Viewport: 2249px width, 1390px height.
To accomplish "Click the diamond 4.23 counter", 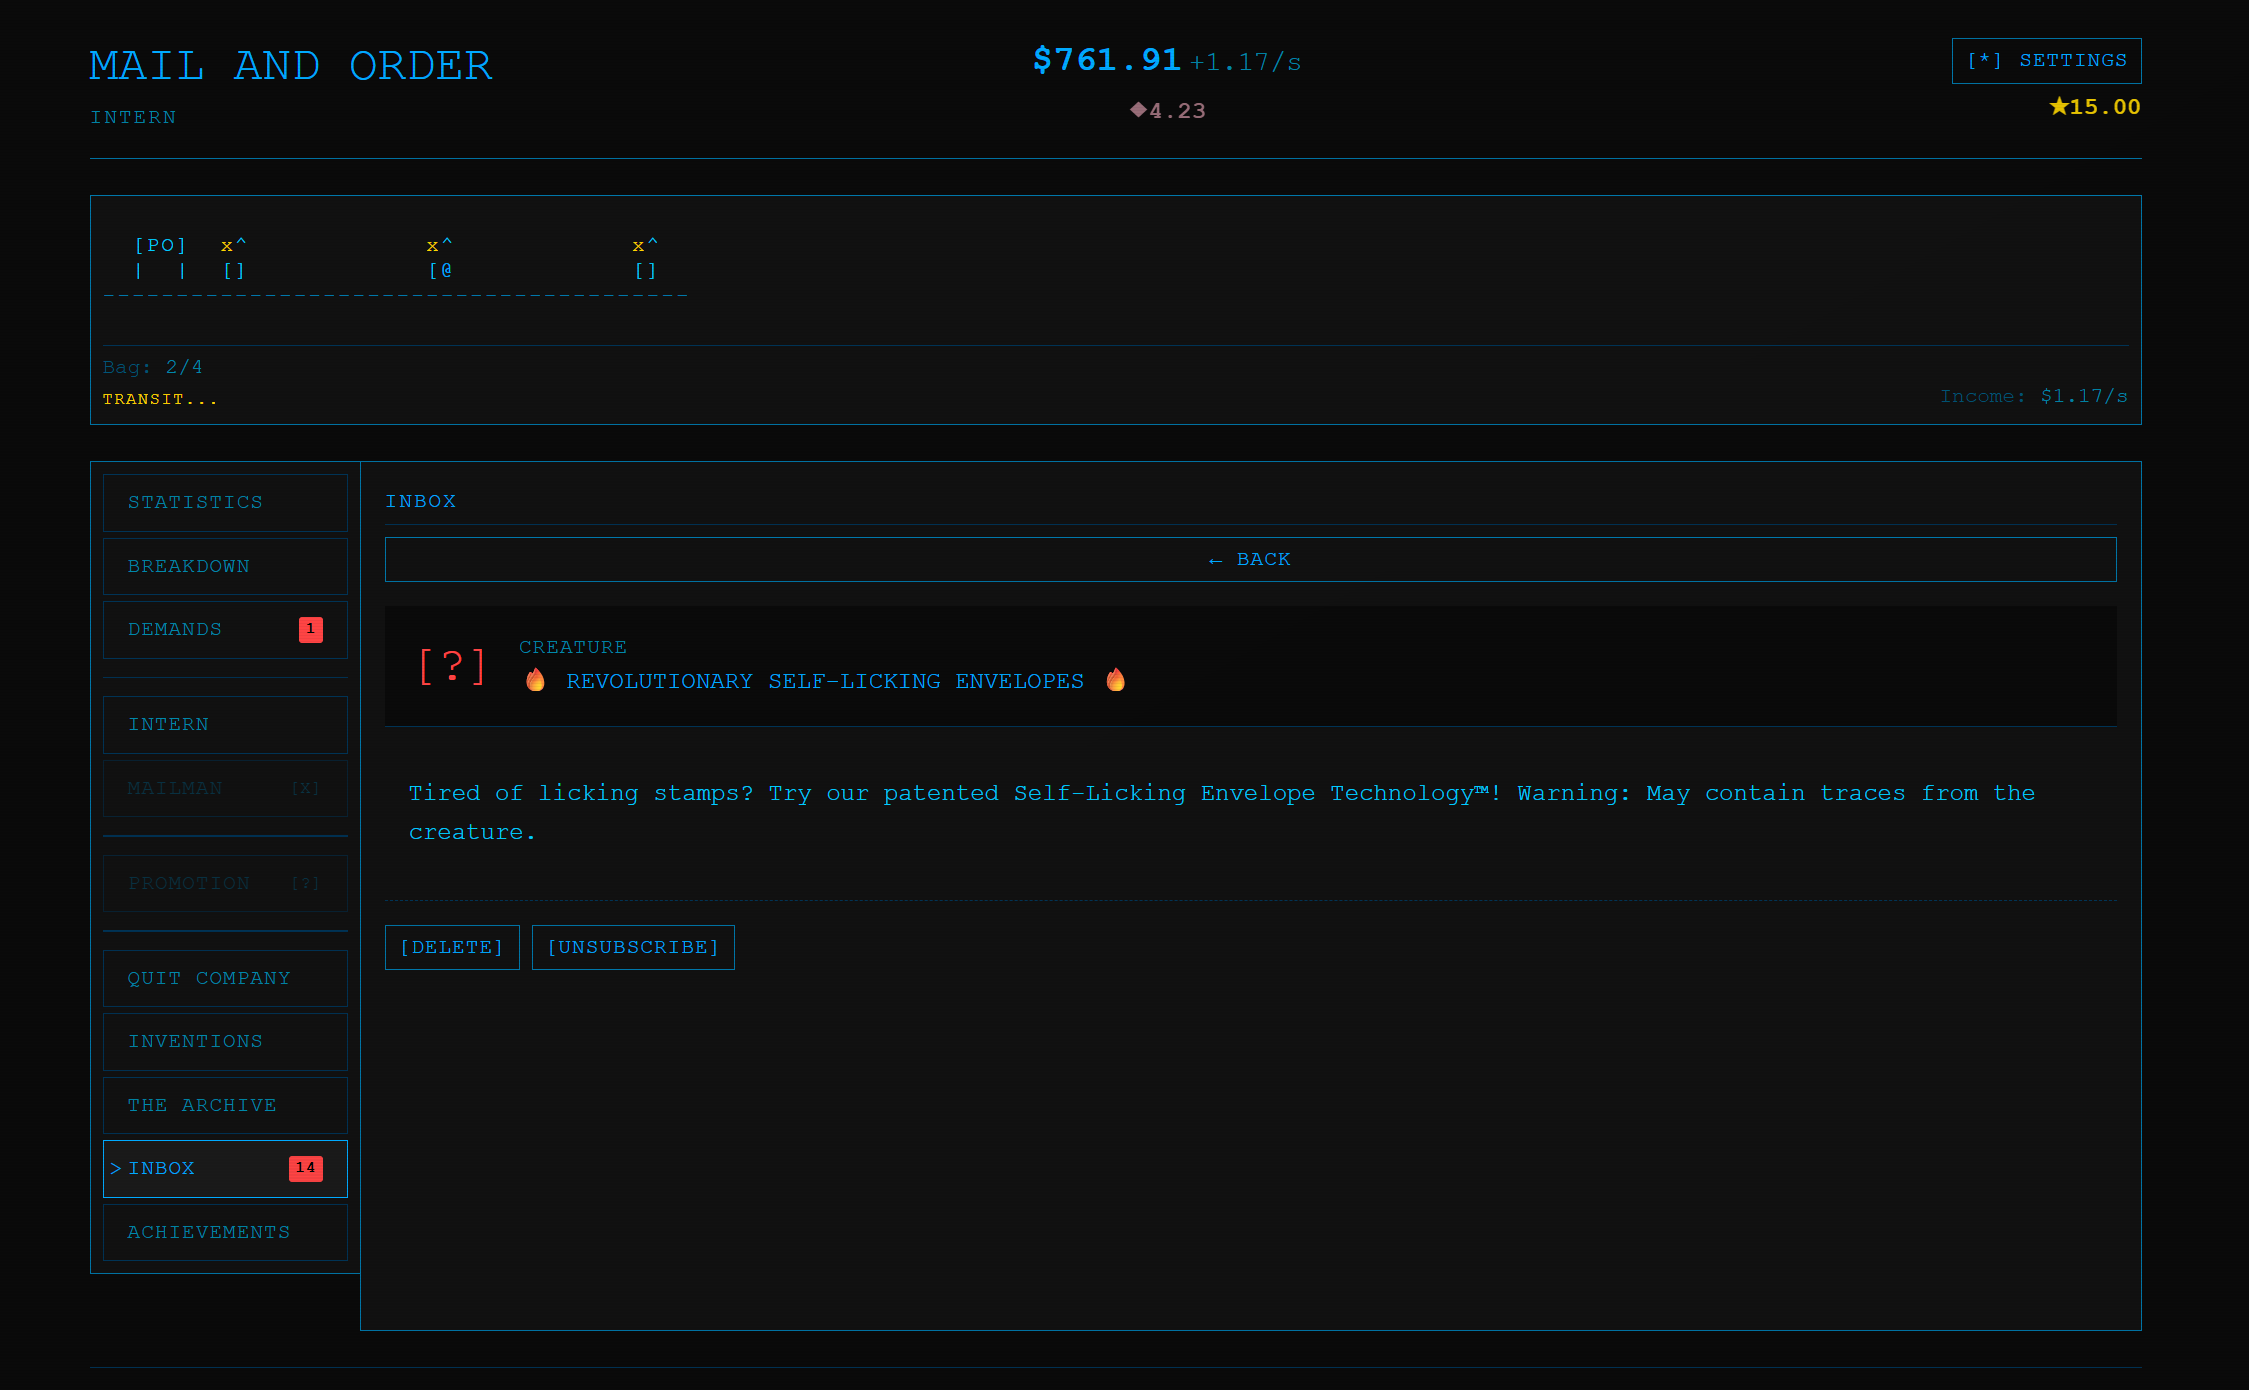I will [x=1168, y=111].
